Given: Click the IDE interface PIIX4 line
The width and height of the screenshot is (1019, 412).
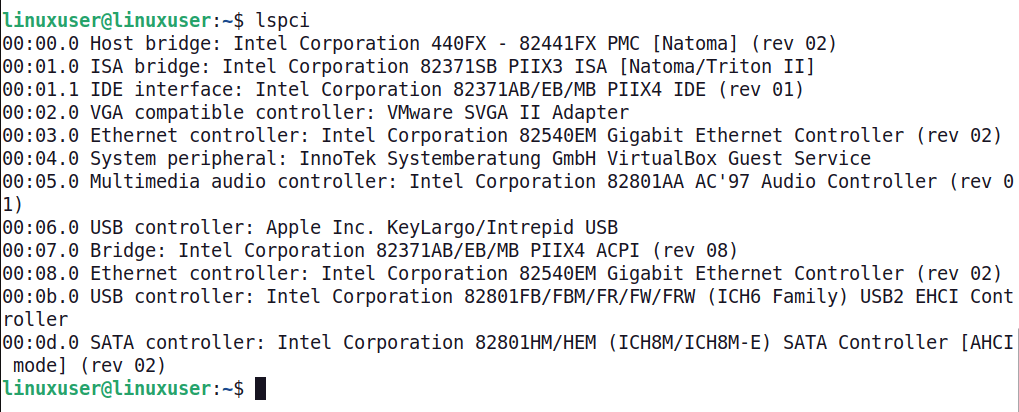Looking at the screenshot, I should pos(402,89).
